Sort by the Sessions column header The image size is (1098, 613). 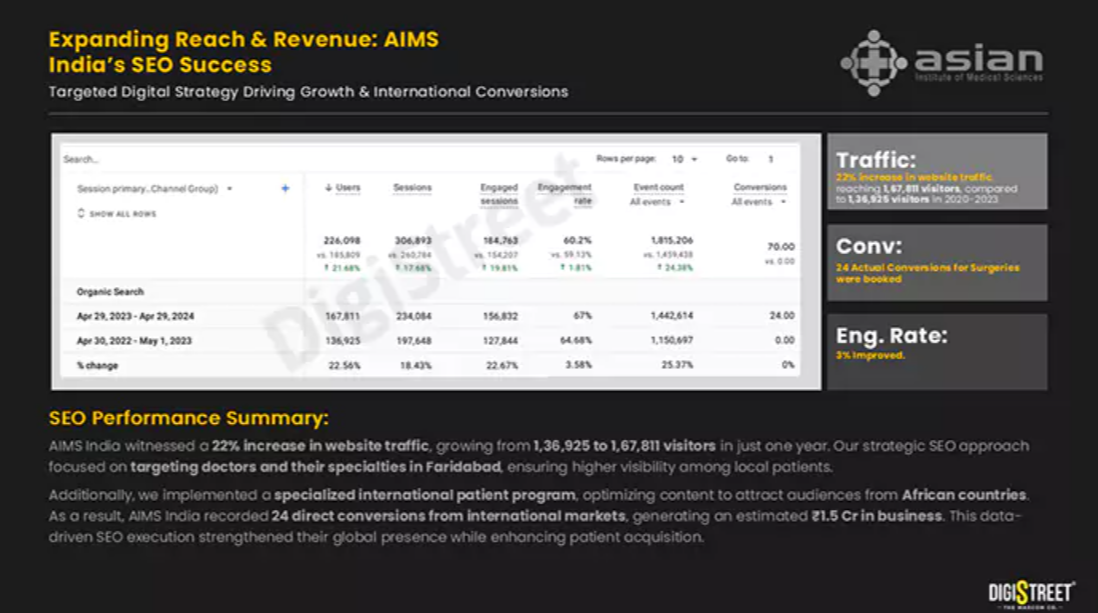tap(412, 188)
